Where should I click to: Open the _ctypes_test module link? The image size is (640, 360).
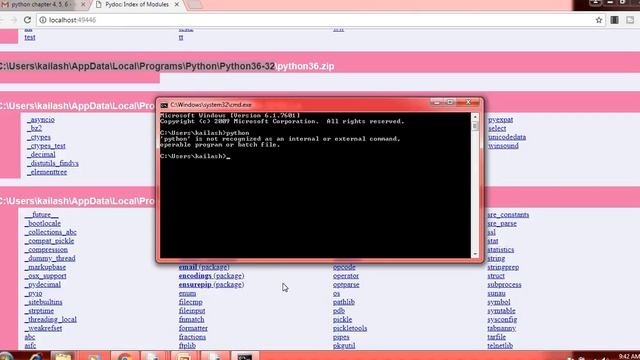point(46,146)
